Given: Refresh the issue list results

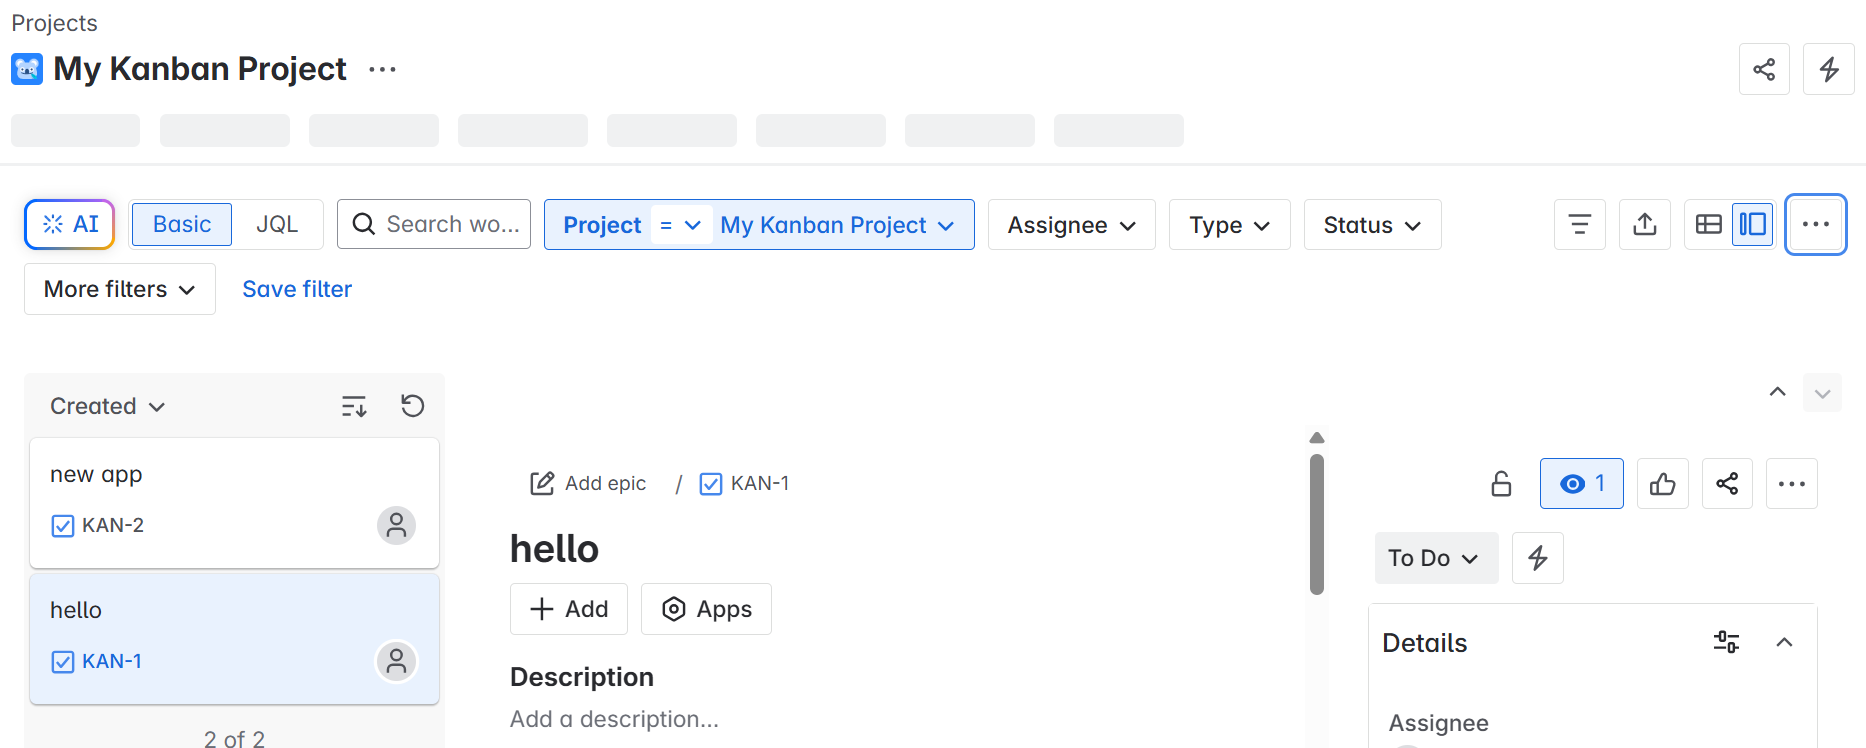Looking at the screenshot, I should click(412, 406).
